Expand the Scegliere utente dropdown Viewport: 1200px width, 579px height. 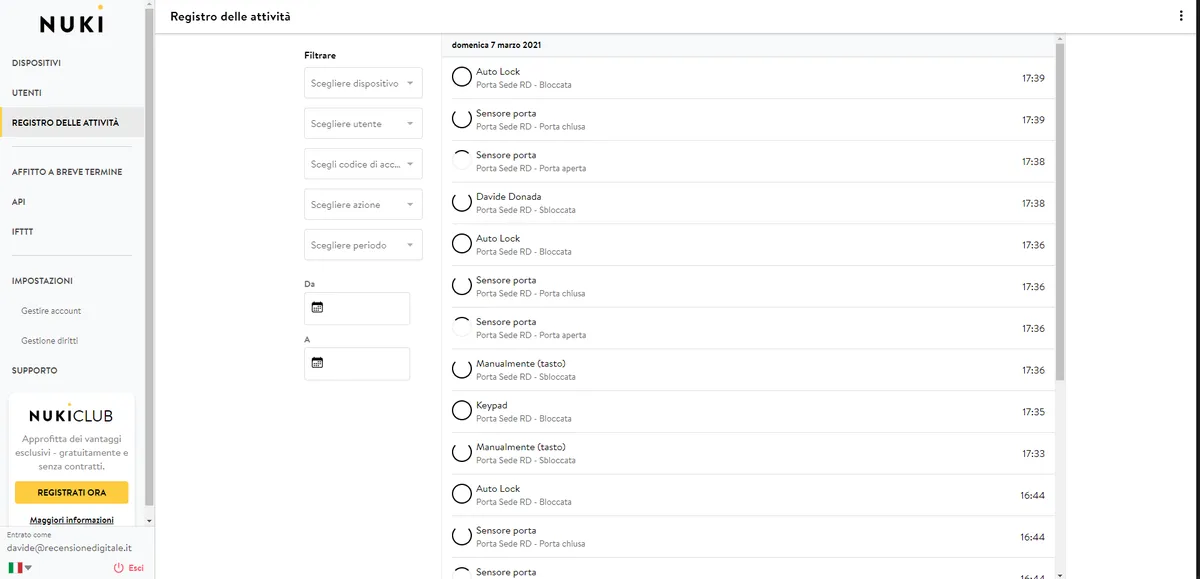point(363,124)
